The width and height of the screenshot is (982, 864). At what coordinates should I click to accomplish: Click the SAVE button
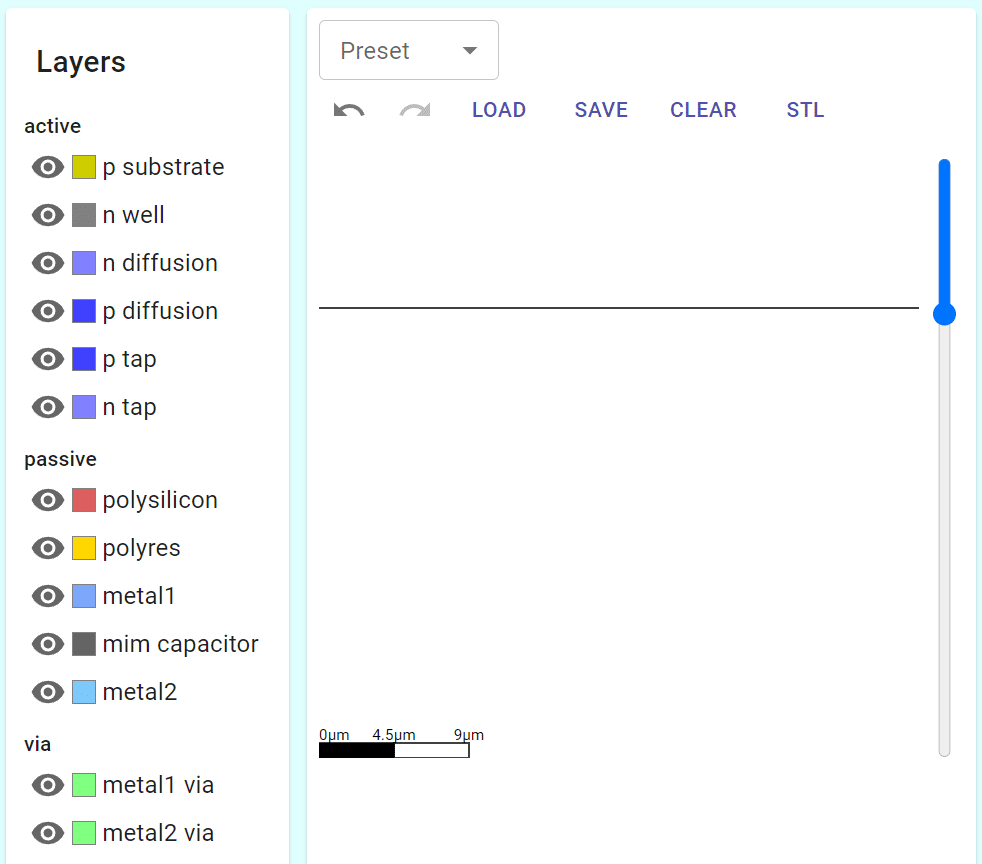[x=601, y=110]
